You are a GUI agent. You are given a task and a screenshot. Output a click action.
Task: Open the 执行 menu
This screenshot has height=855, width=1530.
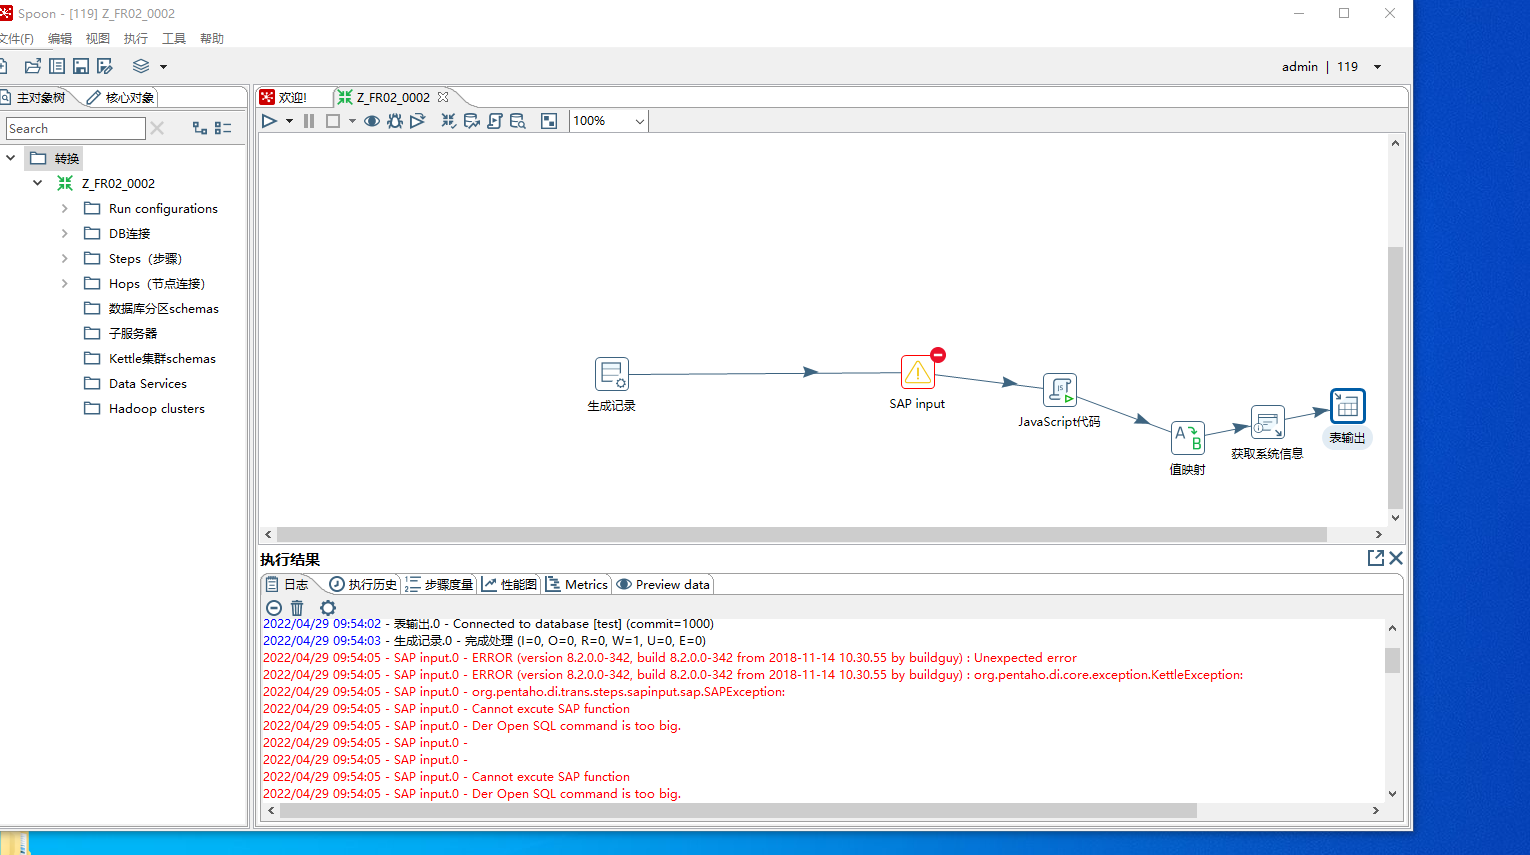136,38
